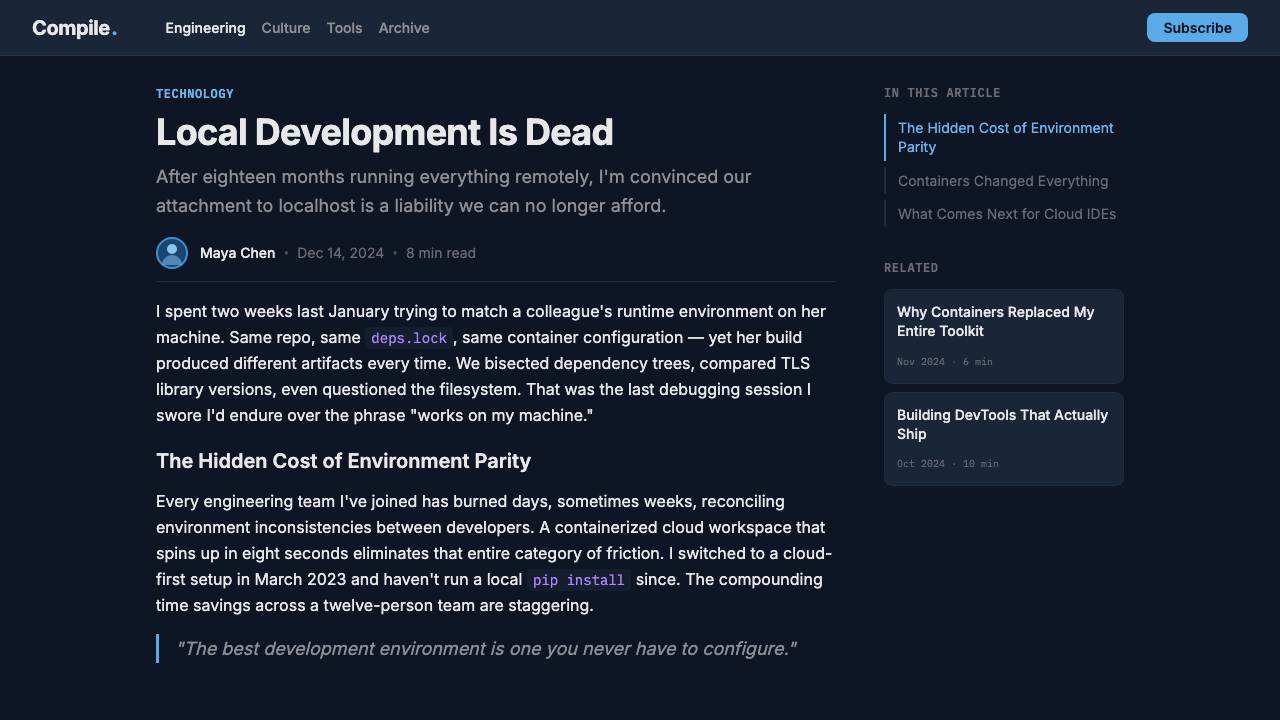Open the Tools nav item
Image resolution: width=1280 pixels, height=720 pixels.
(344, 28)
